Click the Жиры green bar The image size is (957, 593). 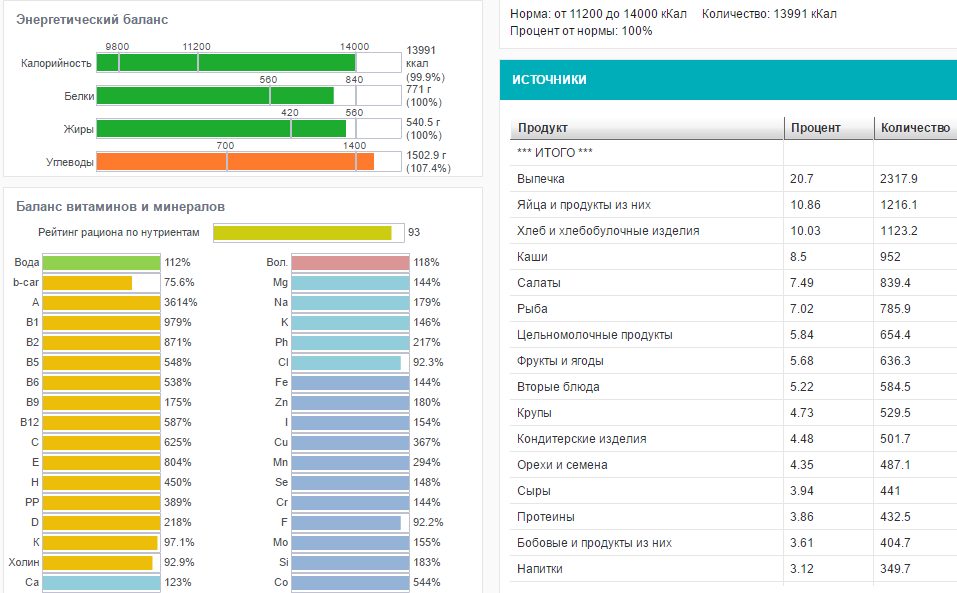221,129
